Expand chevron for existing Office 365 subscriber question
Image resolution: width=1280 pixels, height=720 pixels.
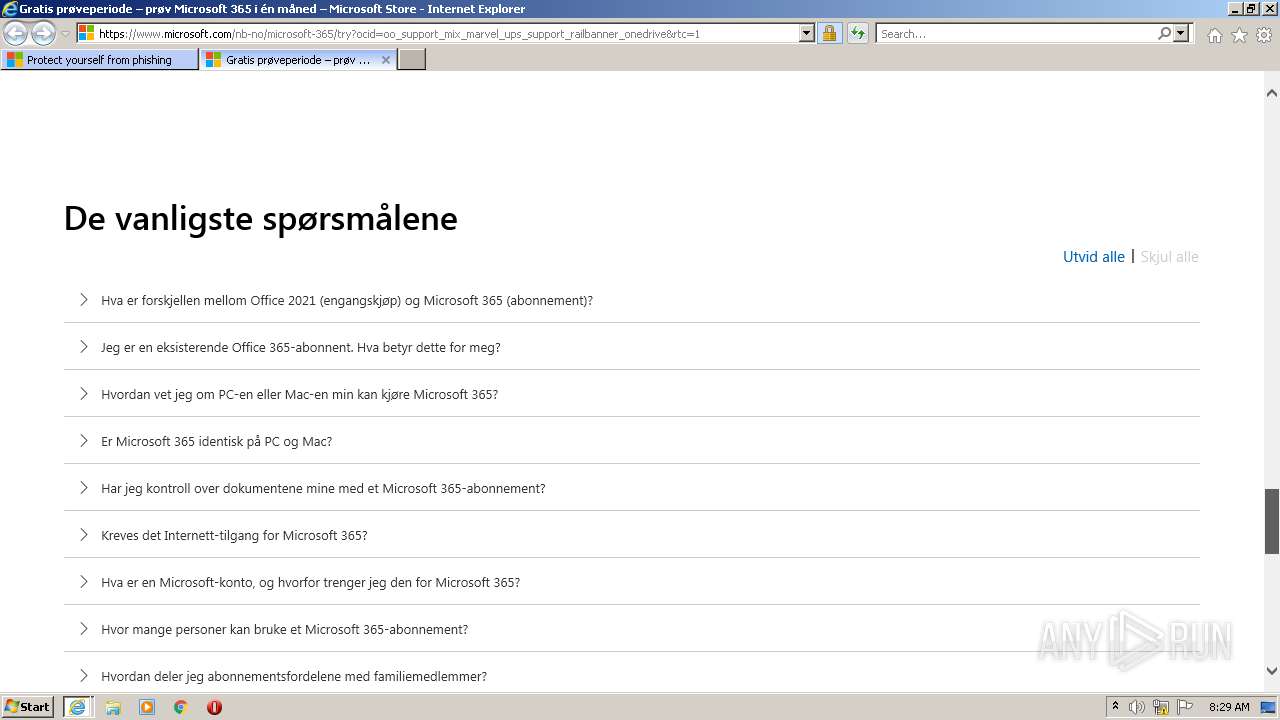click(x=84, y=347)
